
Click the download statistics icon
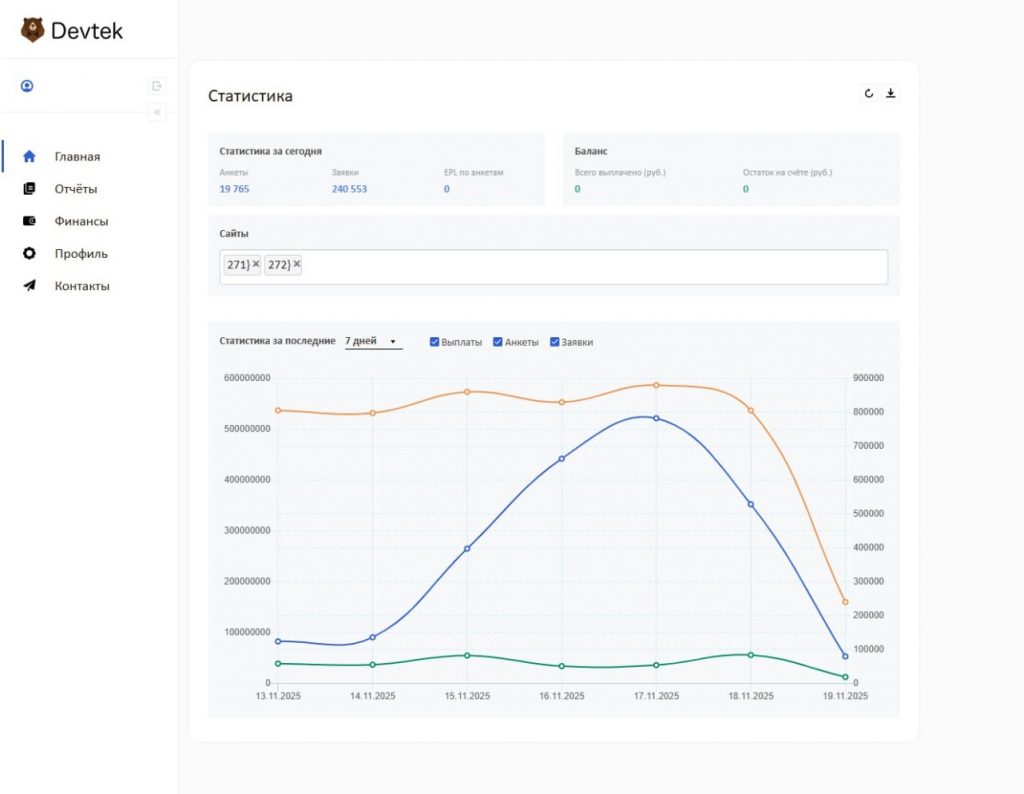click(x=891, y=94)
